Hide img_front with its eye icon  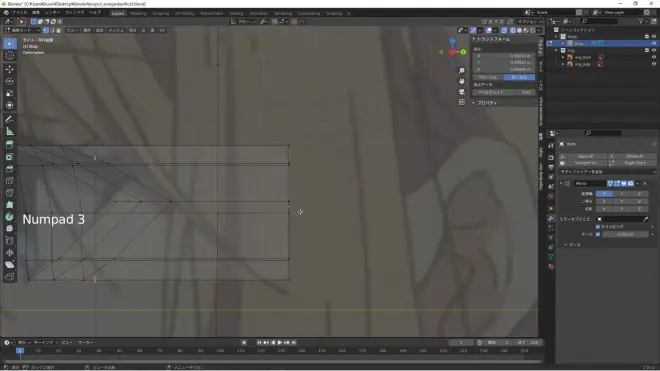tap(654, 57)
